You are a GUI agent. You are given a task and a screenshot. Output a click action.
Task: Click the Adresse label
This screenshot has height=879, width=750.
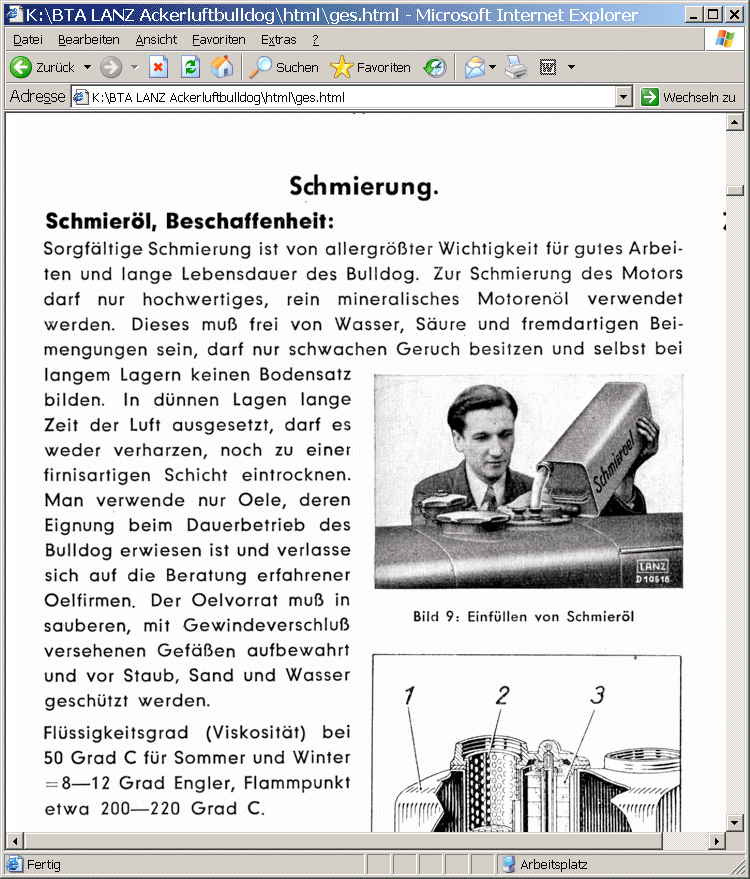click(38, 97)
